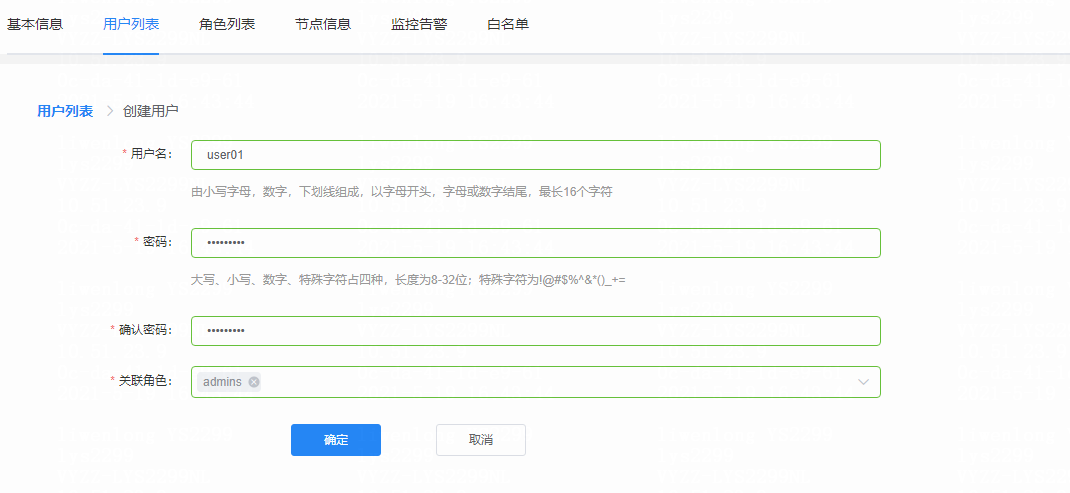Switch to the 基本信息 tab

tap(35, 24)
